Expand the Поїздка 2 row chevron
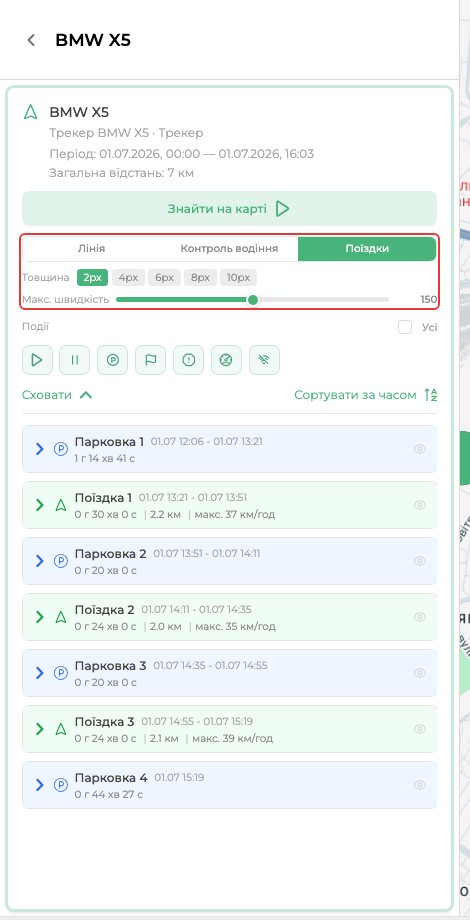470x920 pixels. point(40,617)
